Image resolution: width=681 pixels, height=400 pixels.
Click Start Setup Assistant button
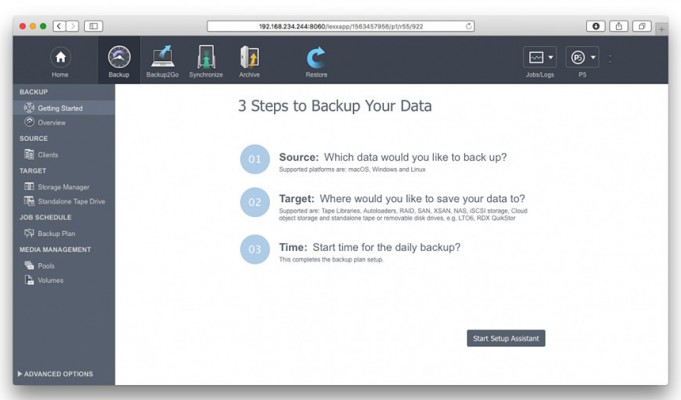click(x=506, y=338)
